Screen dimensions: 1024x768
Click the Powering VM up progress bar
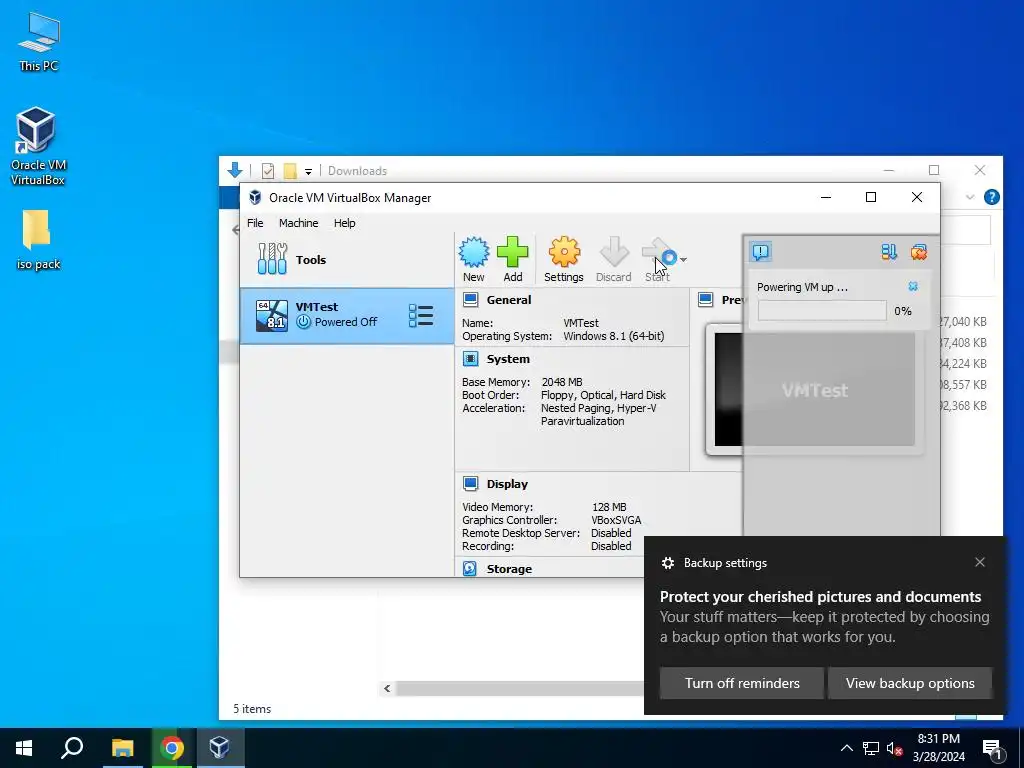pos(822,311)
